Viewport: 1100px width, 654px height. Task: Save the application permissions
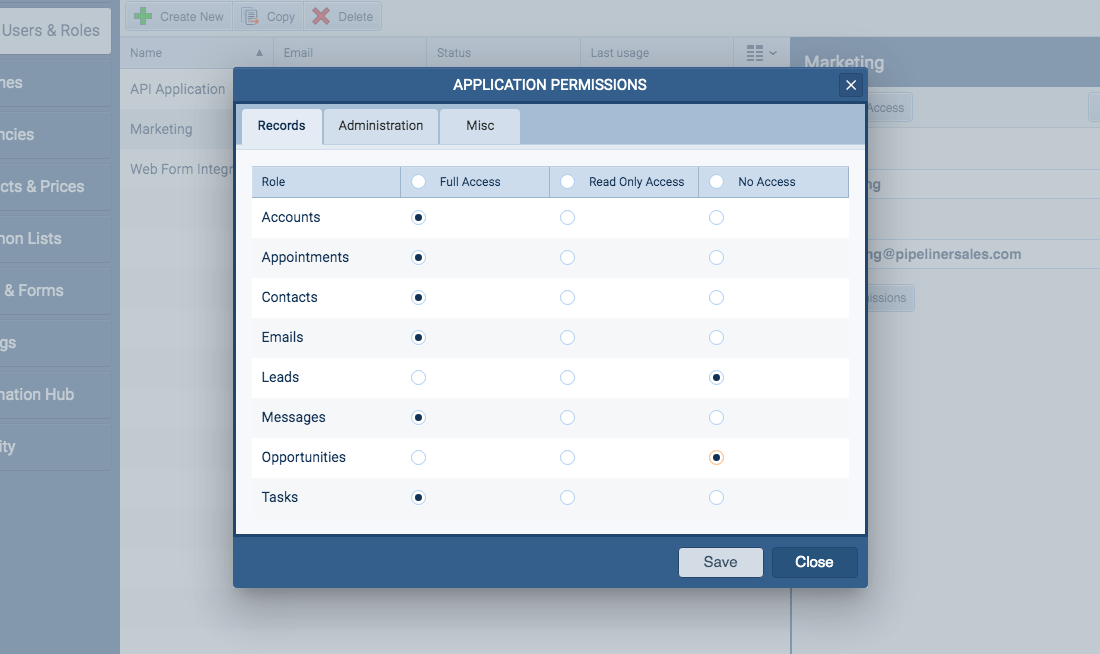pos(720,562)
